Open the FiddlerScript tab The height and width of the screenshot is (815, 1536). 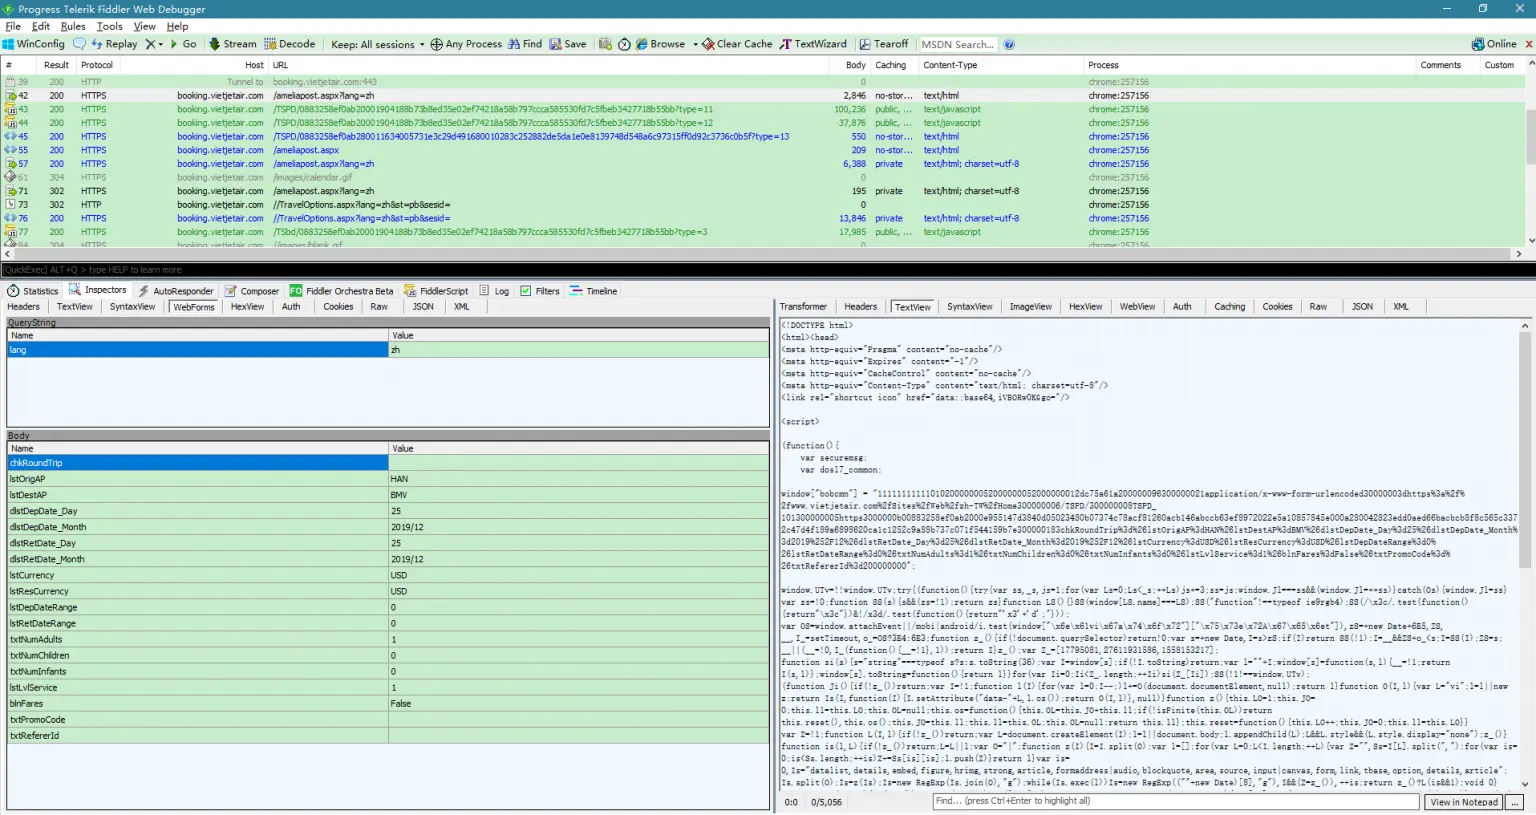(436, 291)
